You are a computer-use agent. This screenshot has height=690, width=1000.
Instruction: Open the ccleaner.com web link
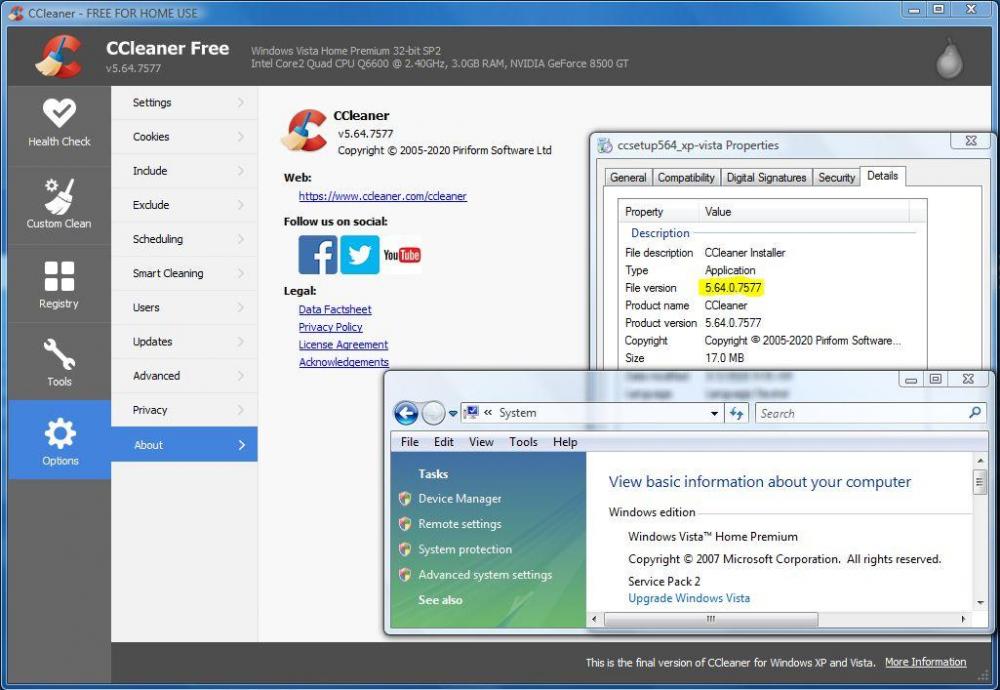pos(383,196)
